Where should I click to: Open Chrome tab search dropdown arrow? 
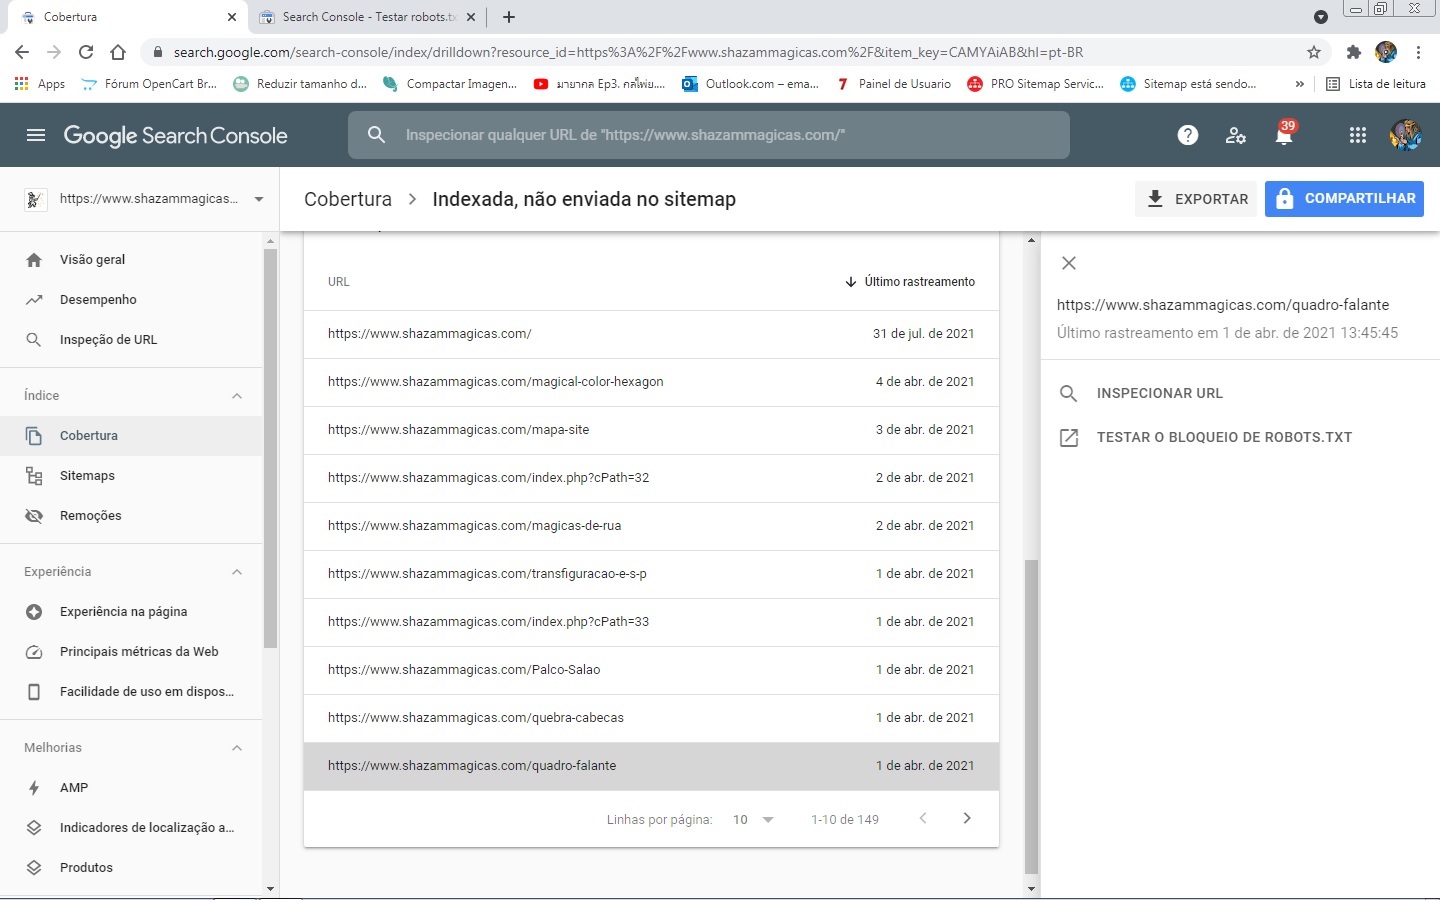point(1321,17)
